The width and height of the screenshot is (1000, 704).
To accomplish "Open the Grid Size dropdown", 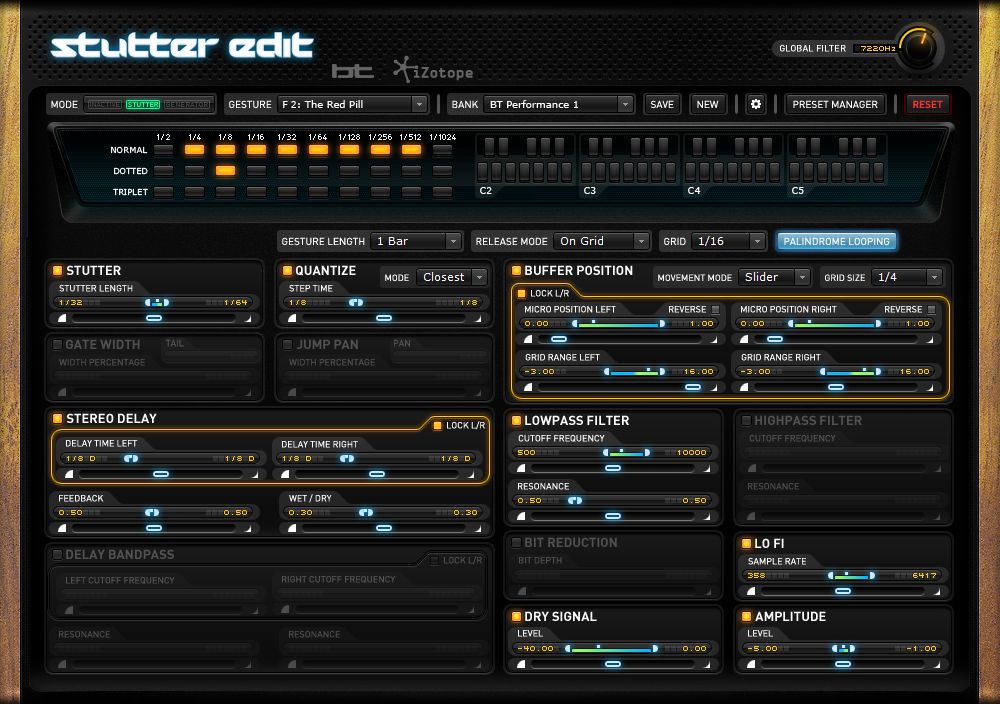I will (906, 277).
